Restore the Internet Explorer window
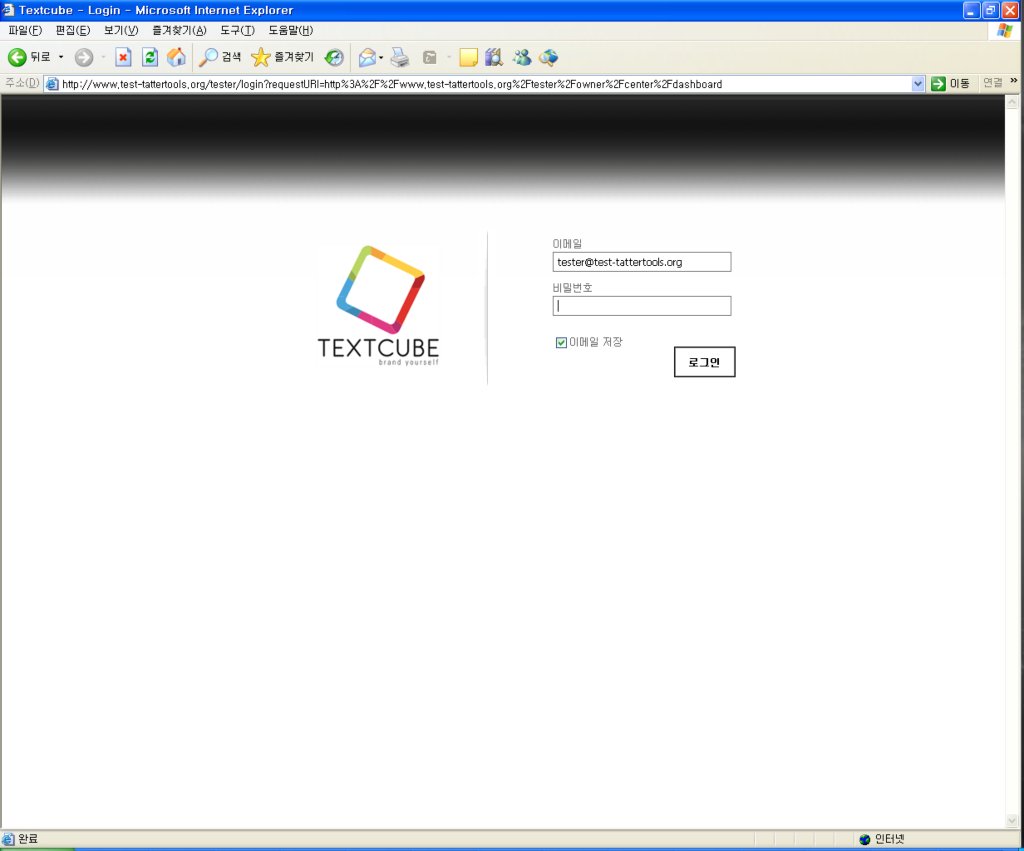Image resolution: width=1024 pixels, height=851 pixels. tap(991, 10)
